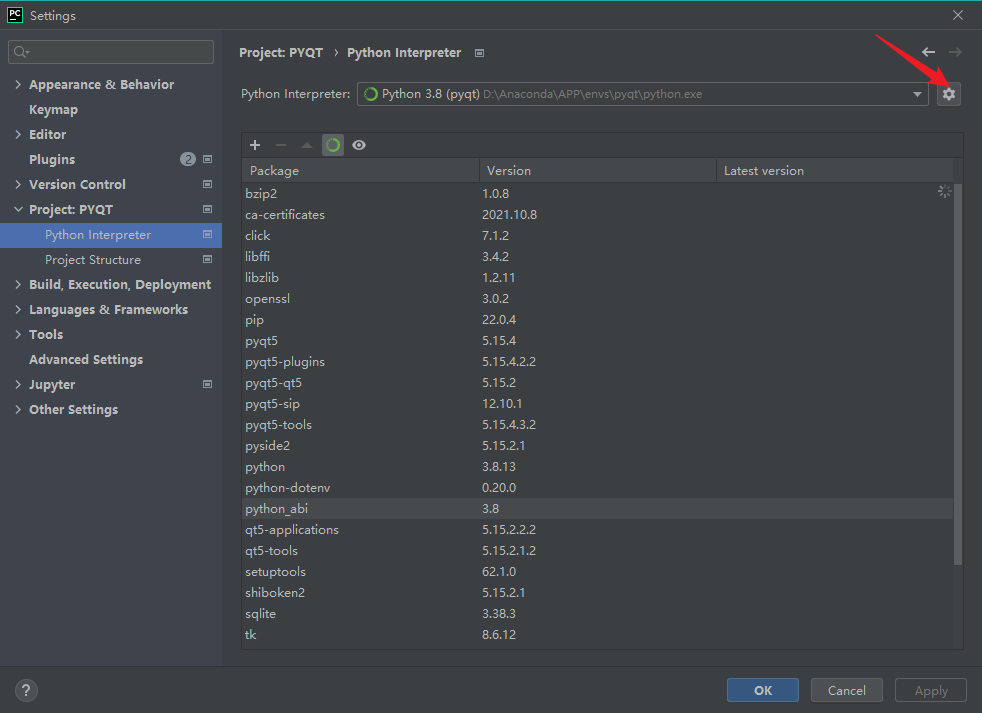This screenshot has height=713, width=982.
Task: Select the tk package row
Action: click(x=597, y=635)
